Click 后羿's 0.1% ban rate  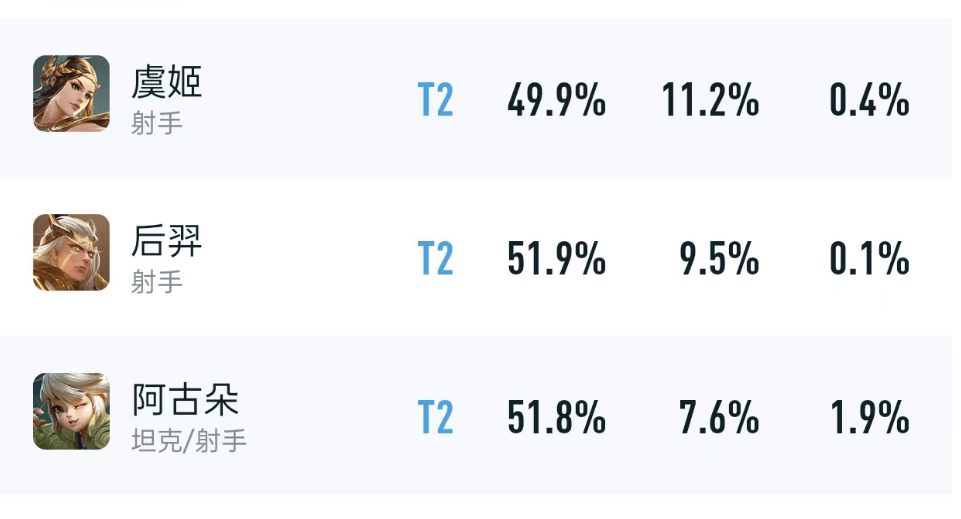870,258
